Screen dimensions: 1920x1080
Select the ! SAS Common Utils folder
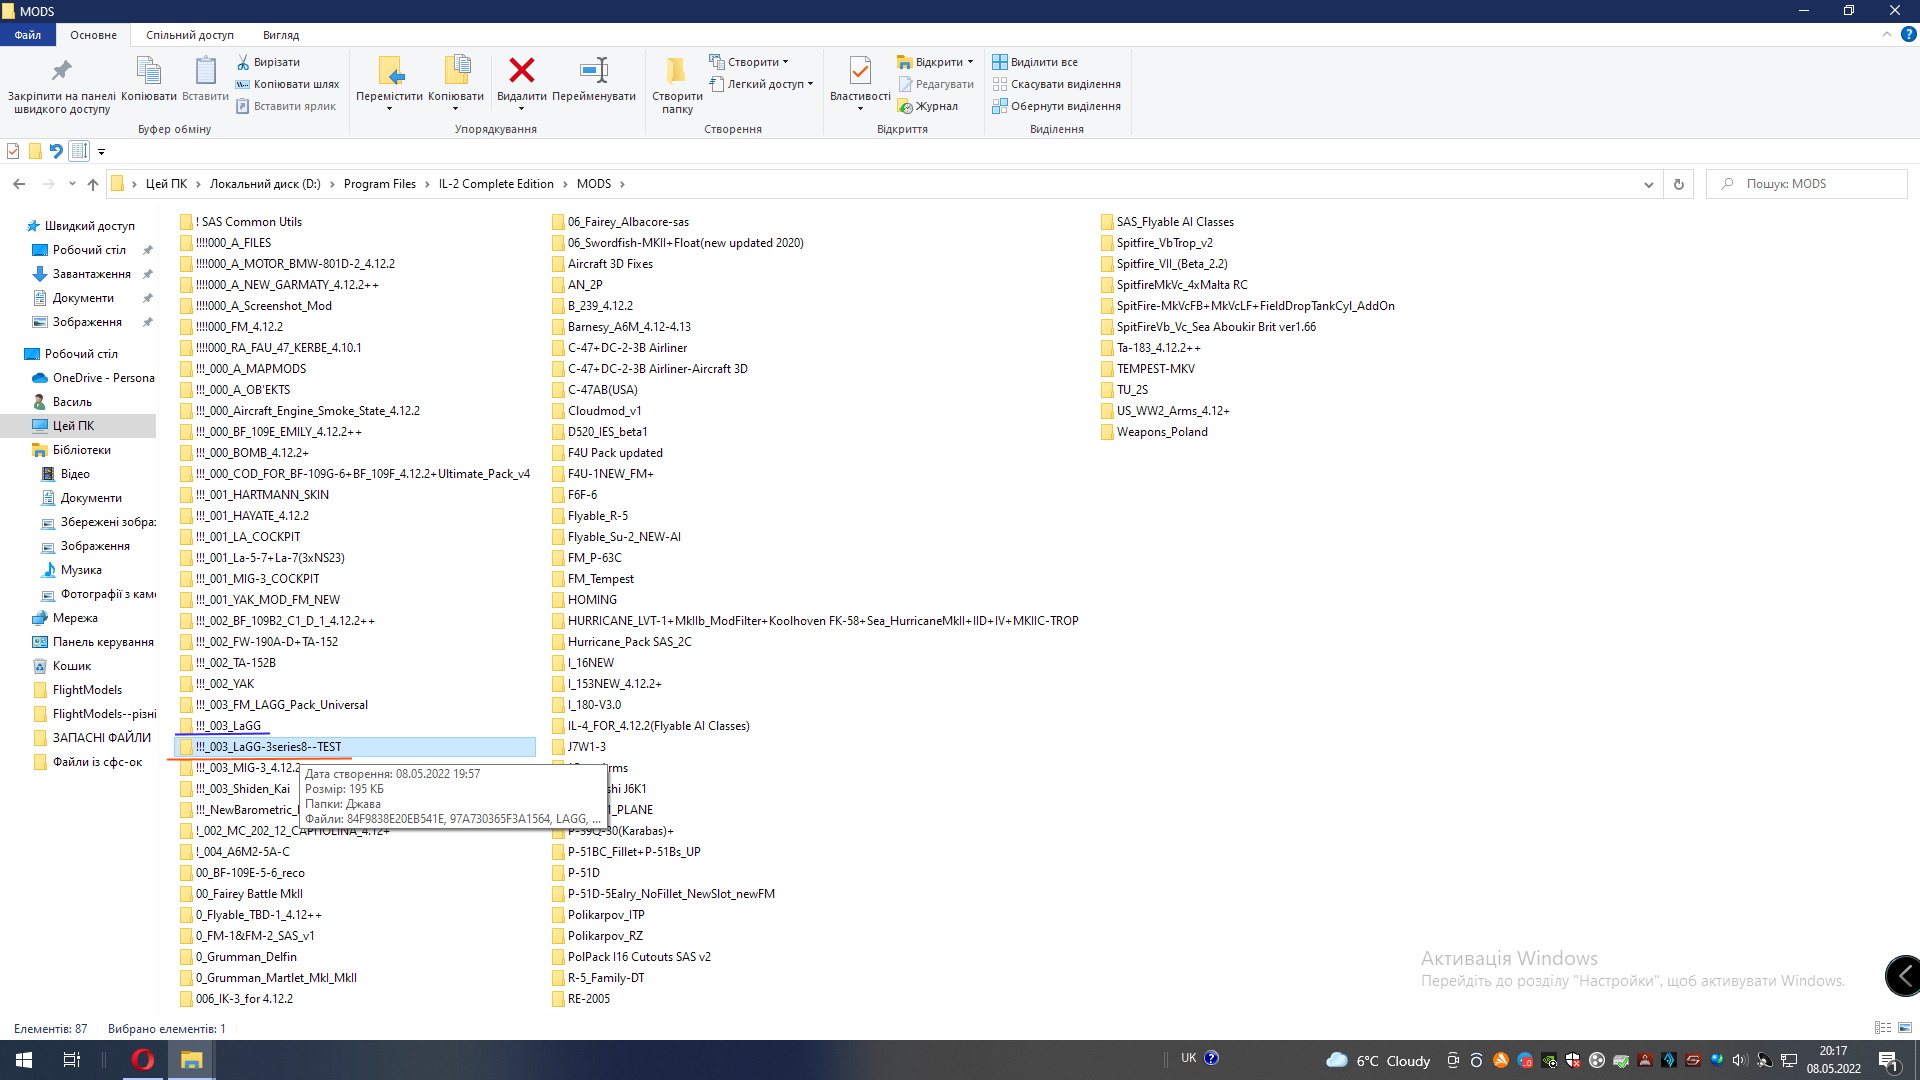coord(248,222)
